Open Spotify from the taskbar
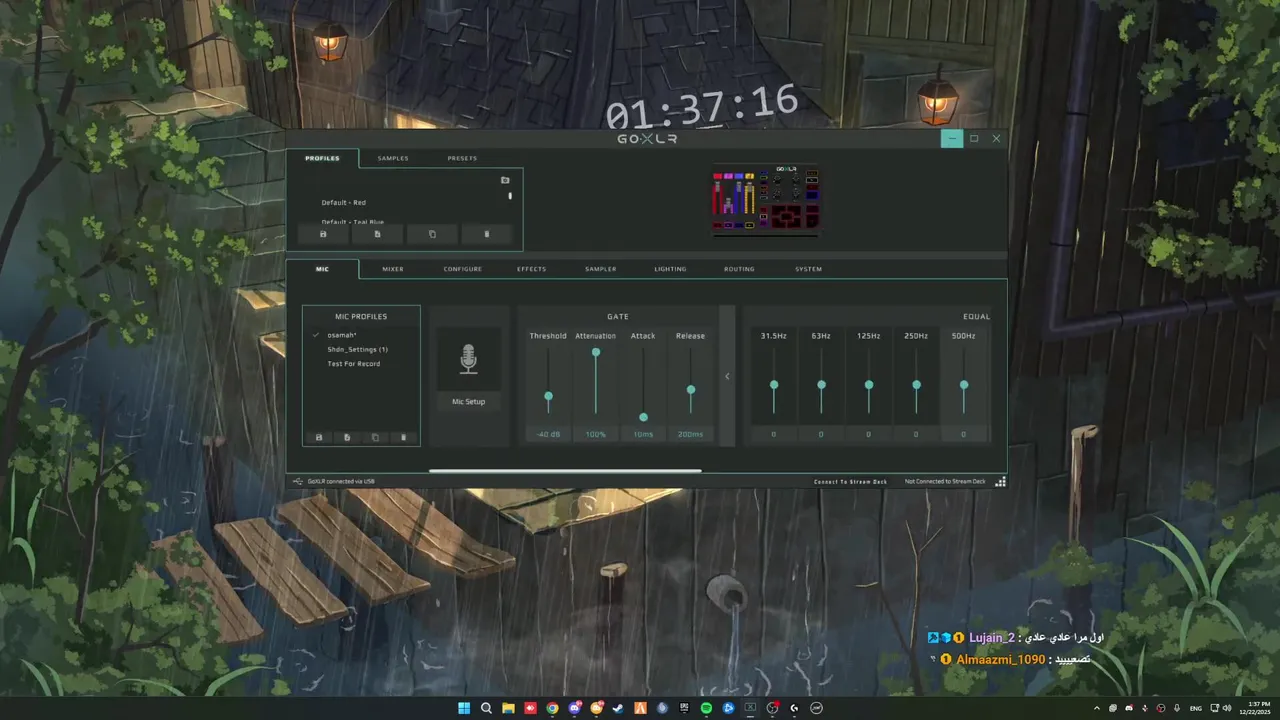 point(706,708)
